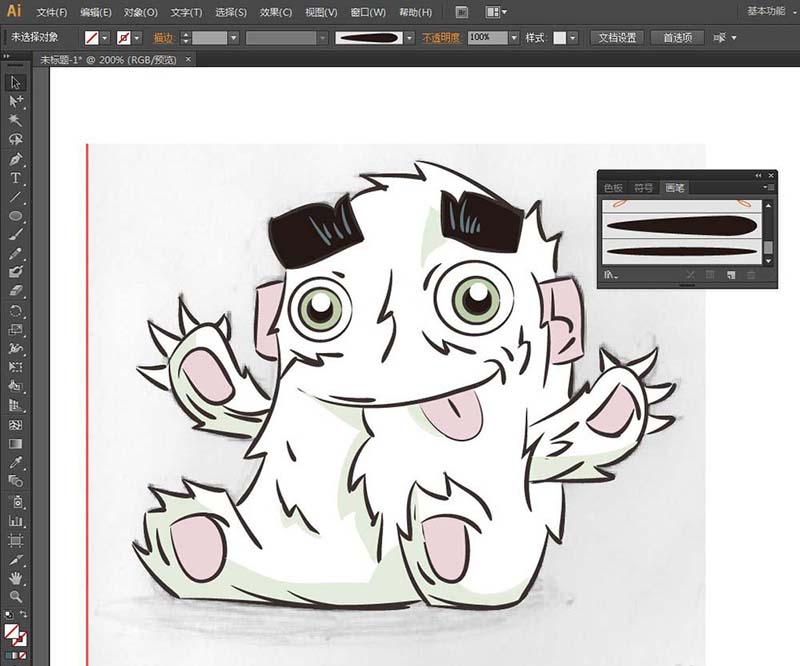Open the 对象(O) menu
The image size is (800, 666).
[x=141, y=12]
